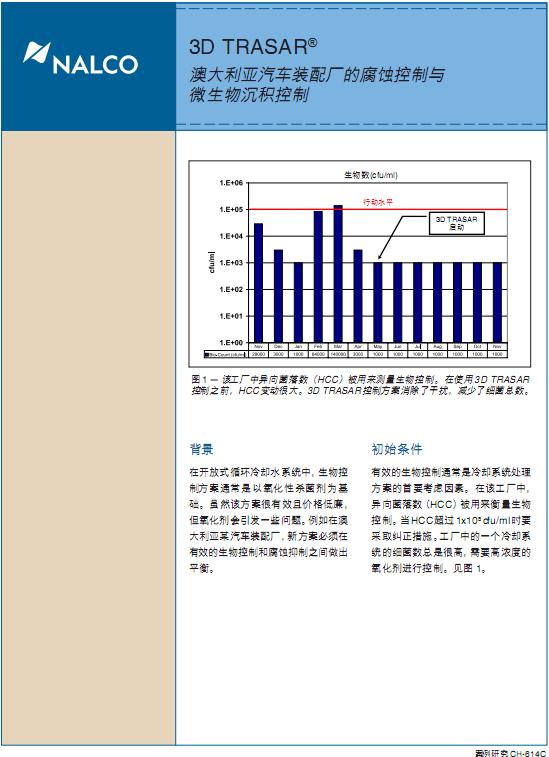The image size is (549, 757).
Task: Select the tallest bar for Mar
Action: coord(338,274)
